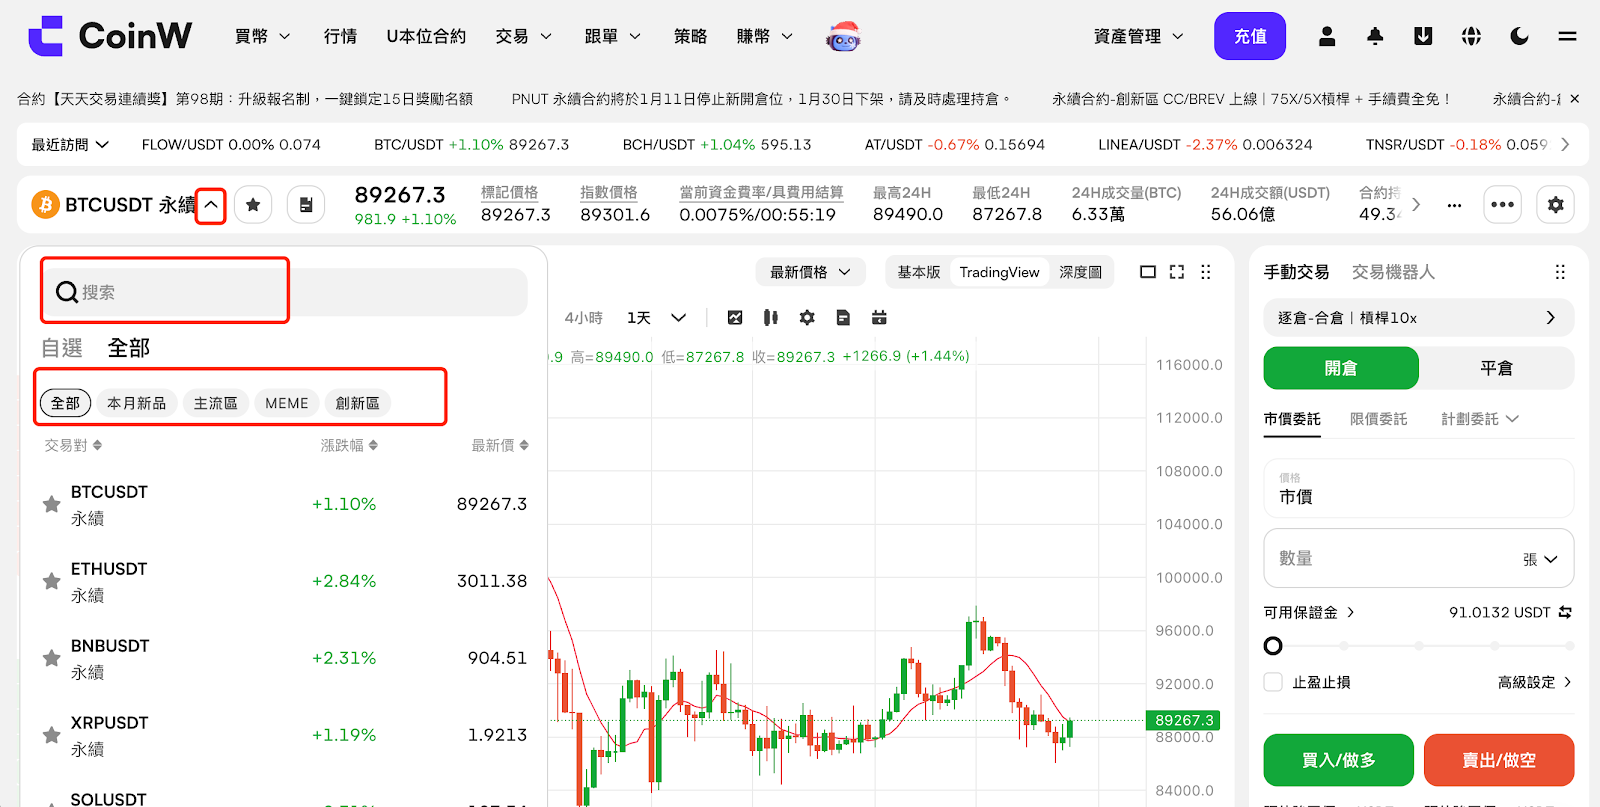Favorite BTCUSDT with the header star button

pos(253,205)
